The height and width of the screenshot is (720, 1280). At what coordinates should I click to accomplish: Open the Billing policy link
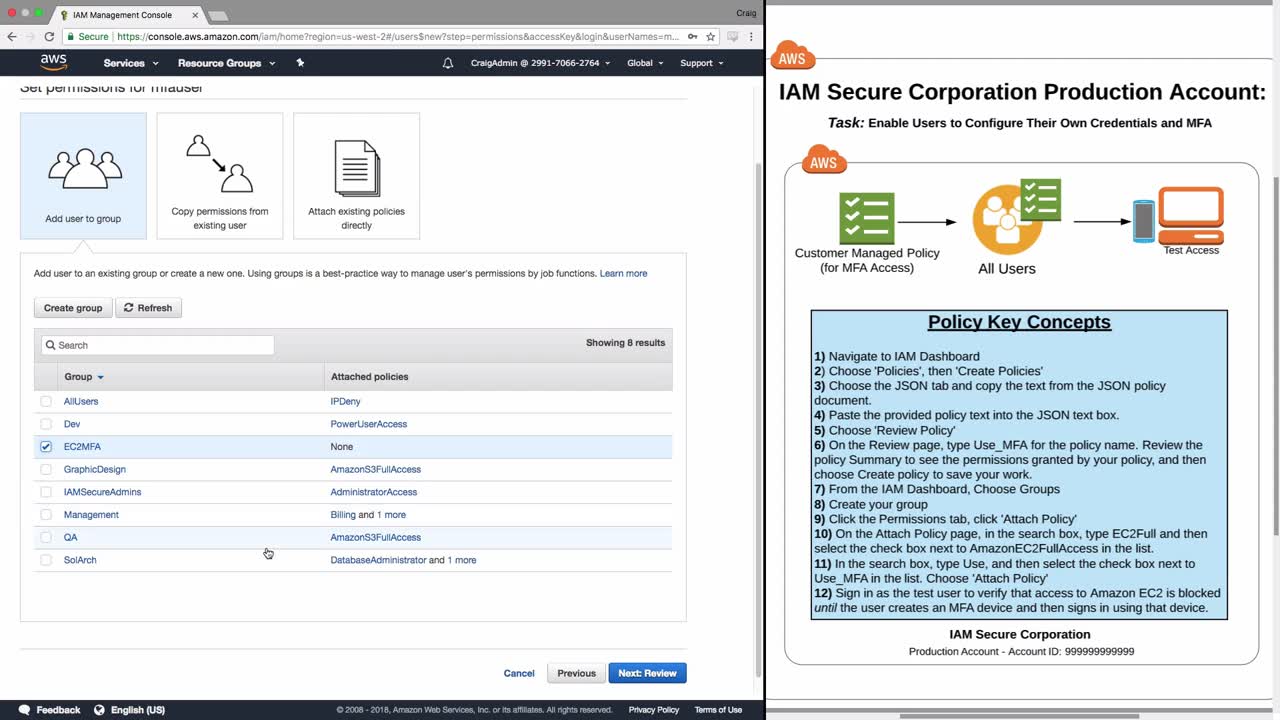coord(343,515)
